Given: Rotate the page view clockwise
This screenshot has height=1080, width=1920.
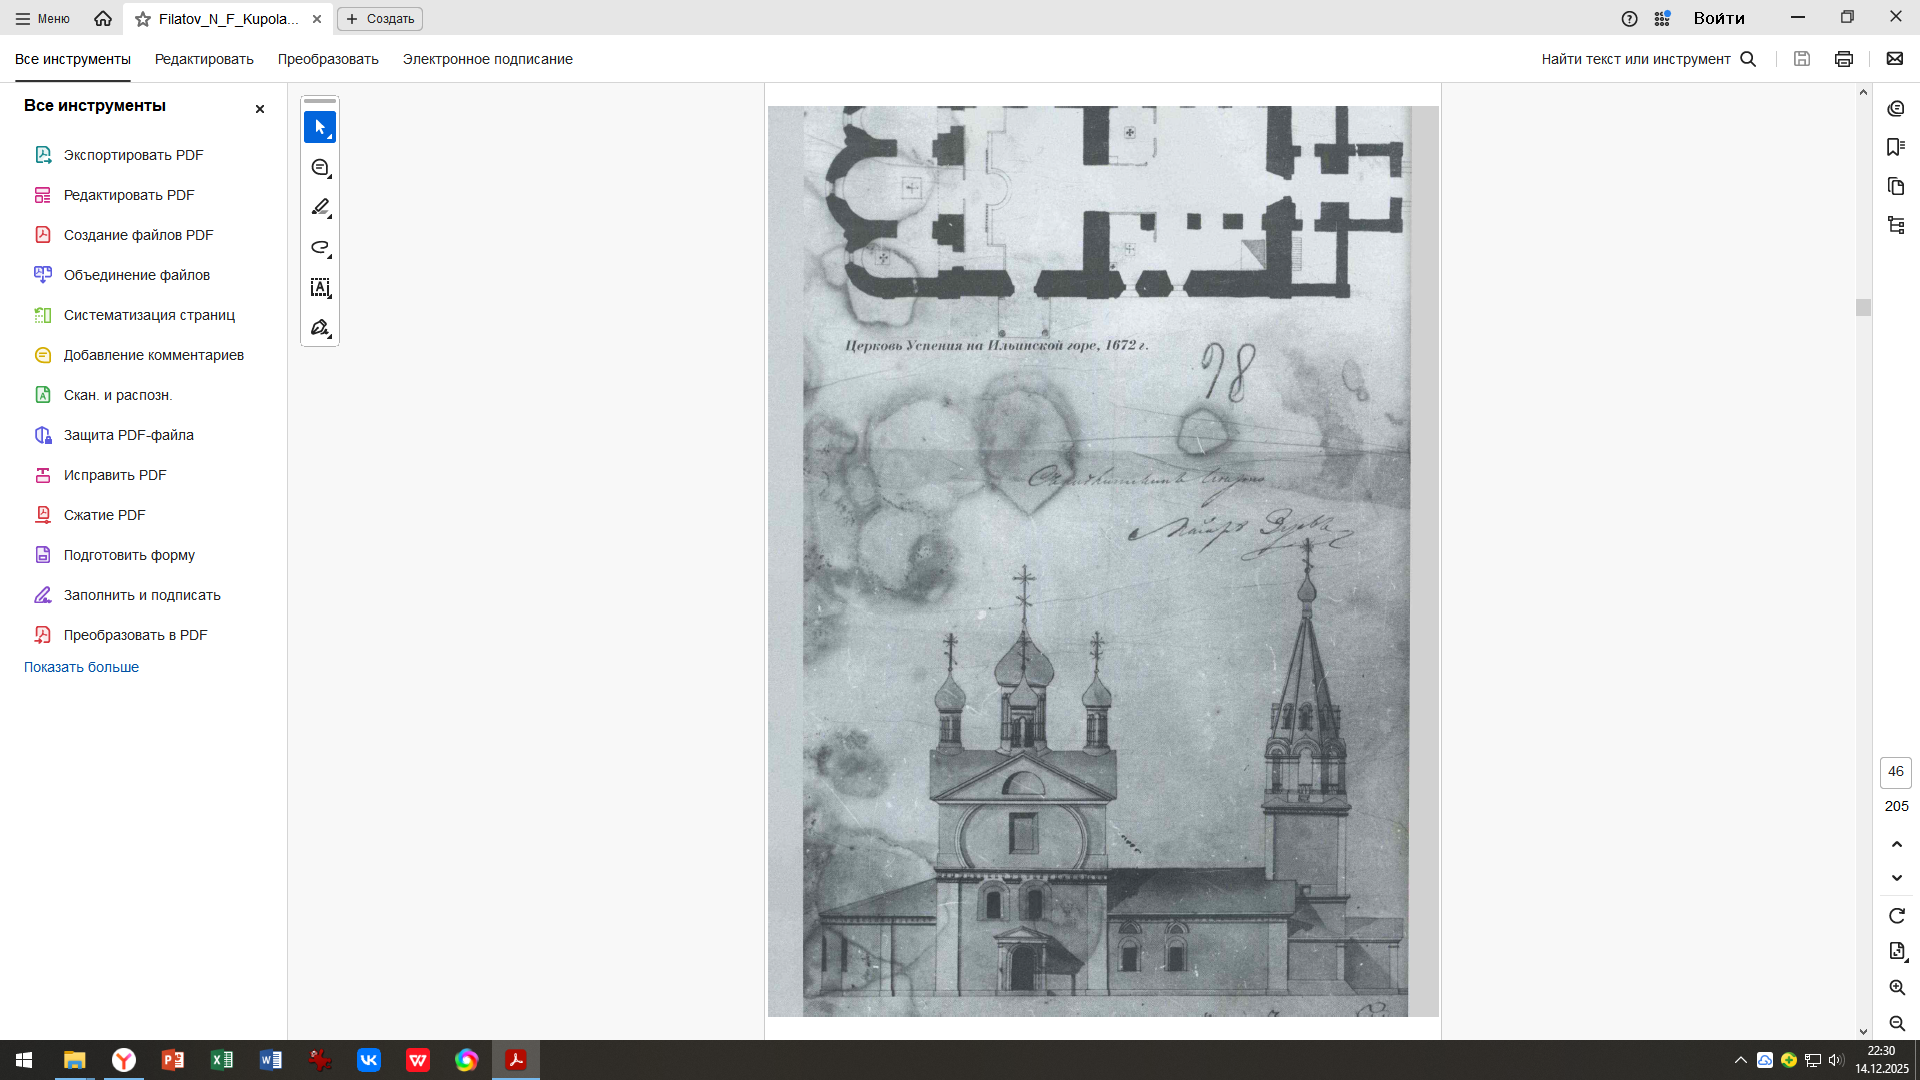Looking at the screenshot, I should 1896,916.
